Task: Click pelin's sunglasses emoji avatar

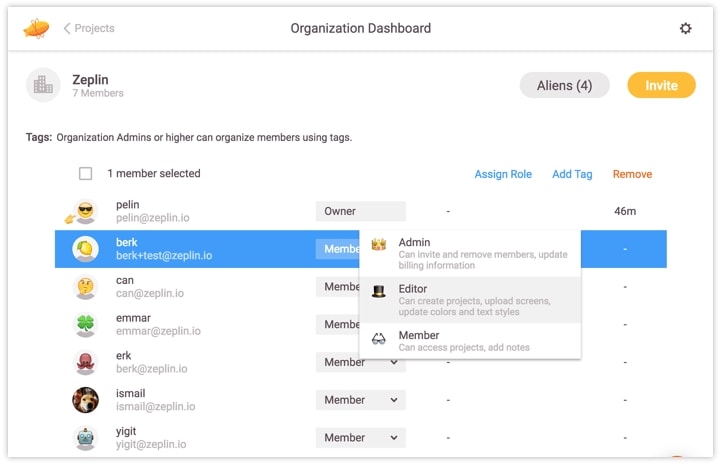Action: pos(85,211)
